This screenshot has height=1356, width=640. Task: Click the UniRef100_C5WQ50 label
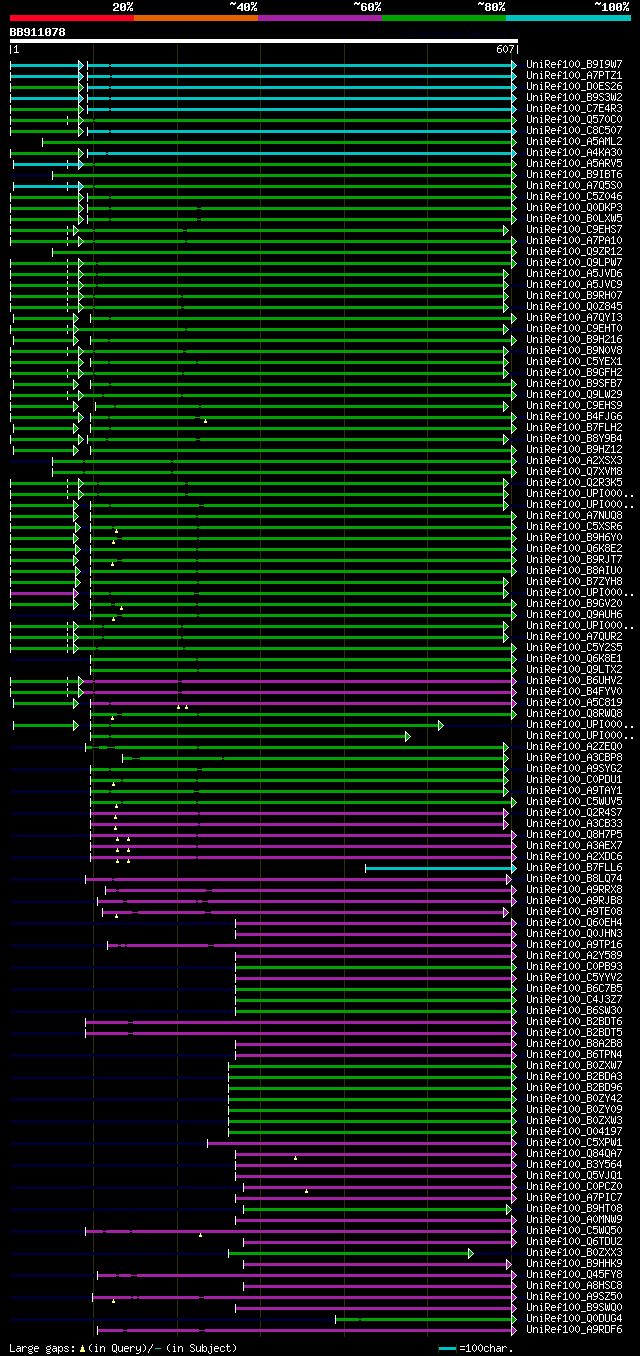click(x=574, y=1230)
